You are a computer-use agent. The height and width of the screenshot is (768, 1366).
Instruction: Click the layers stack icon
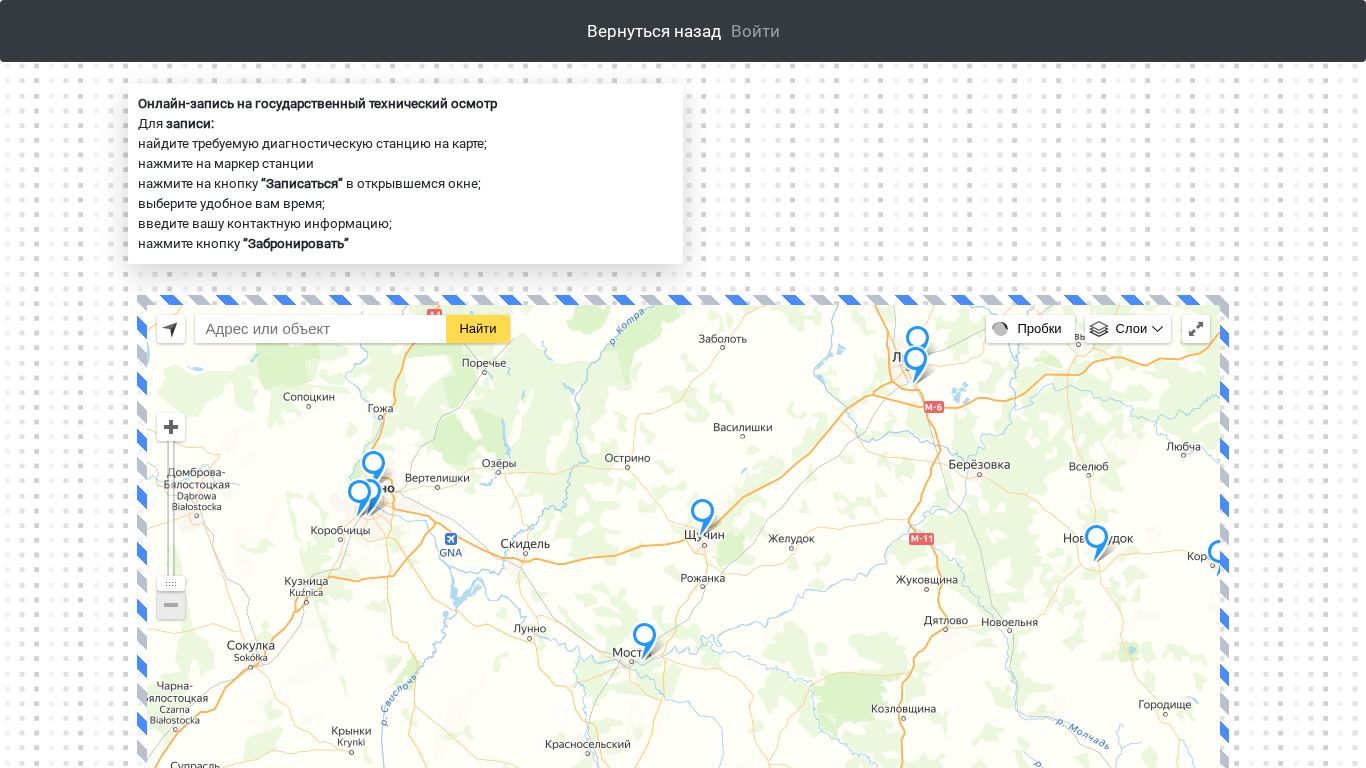[x=1099, y=329]
